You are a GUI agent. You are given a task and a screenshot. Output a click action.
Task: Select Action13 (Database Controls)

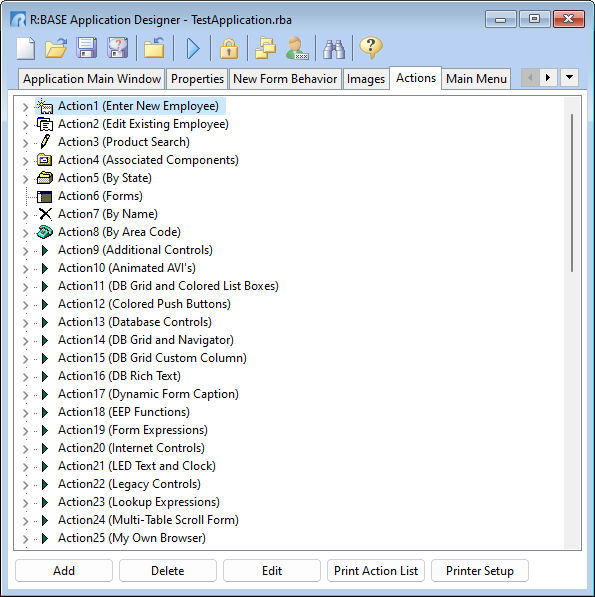(x=135, y=322)
